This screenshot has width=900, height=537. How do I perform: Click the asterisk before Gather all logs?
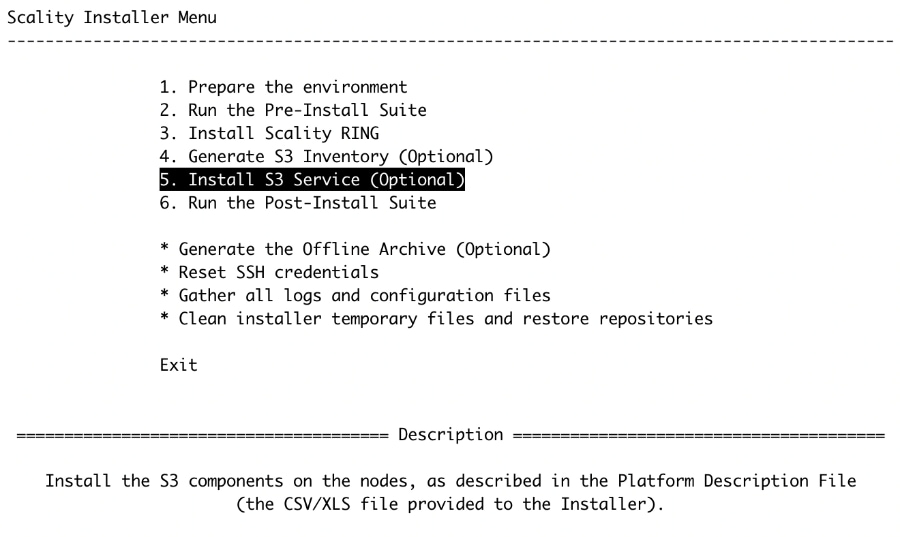coord(164,294)
